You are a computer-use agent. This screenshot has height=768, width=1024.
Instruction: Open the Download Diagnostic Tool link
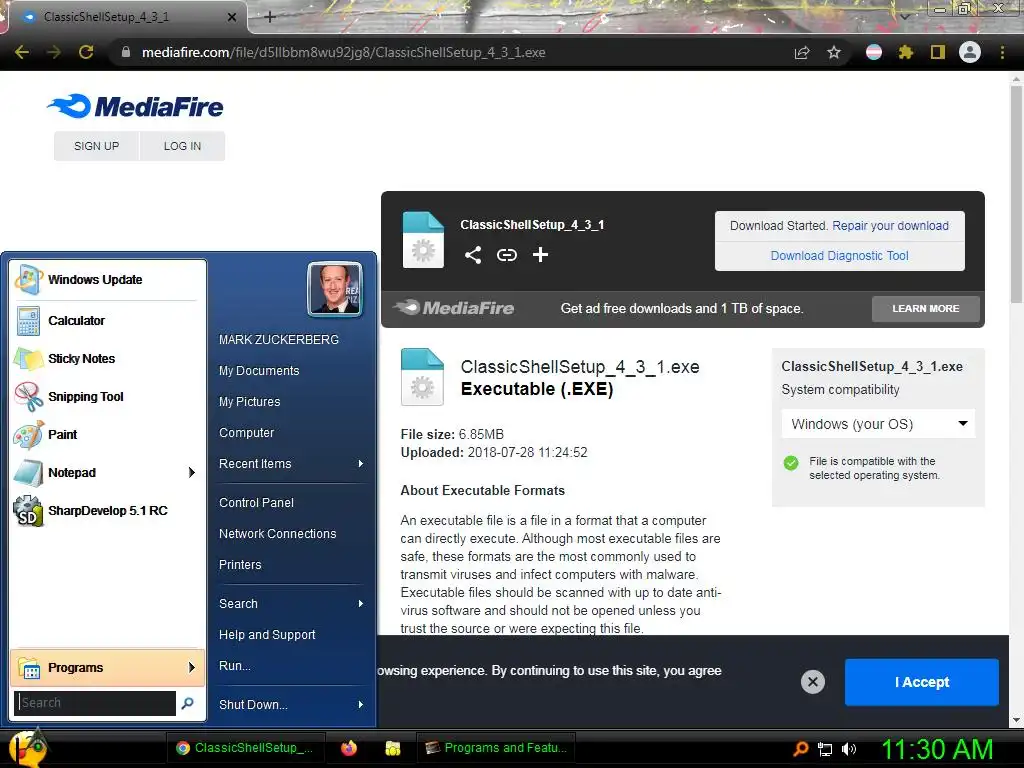click(839, 256)
